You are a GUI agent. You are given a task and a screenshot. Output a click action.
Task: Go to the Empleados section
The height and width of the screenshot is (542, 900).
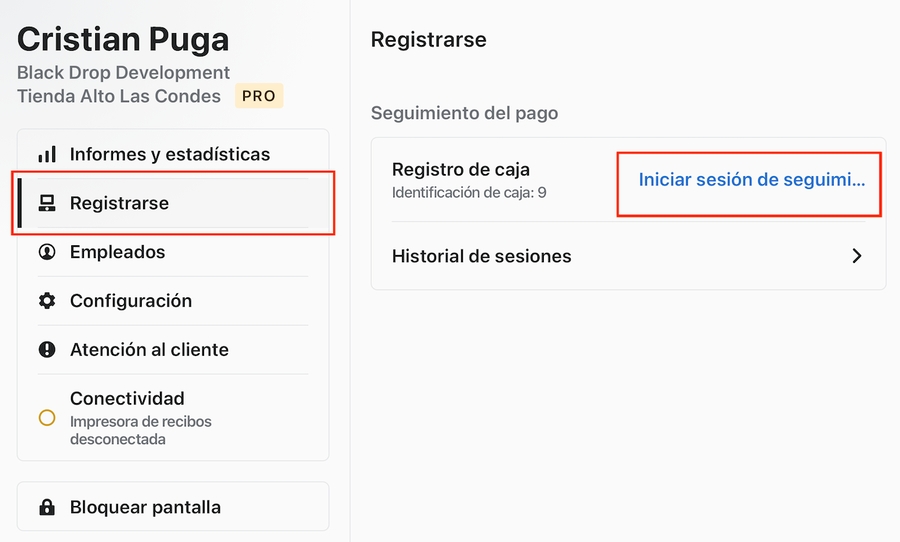(117, 253)
